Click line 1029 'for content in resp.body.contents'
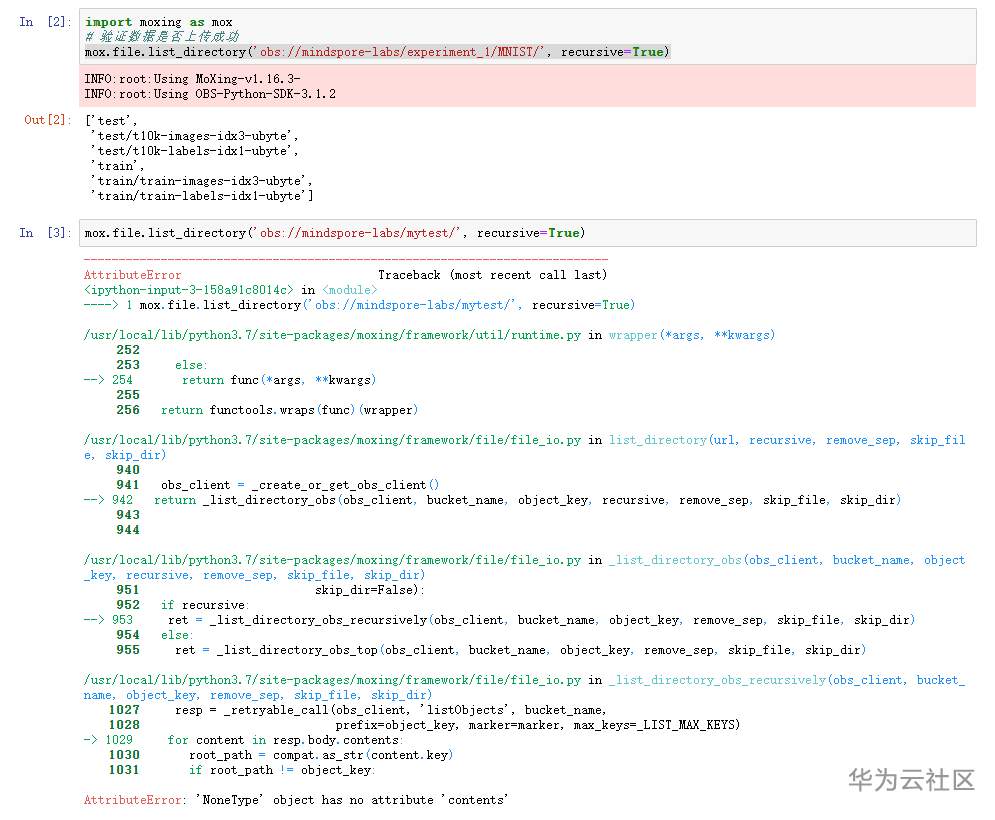Viewport: 995px width, 820px height. tap(286, 740)
